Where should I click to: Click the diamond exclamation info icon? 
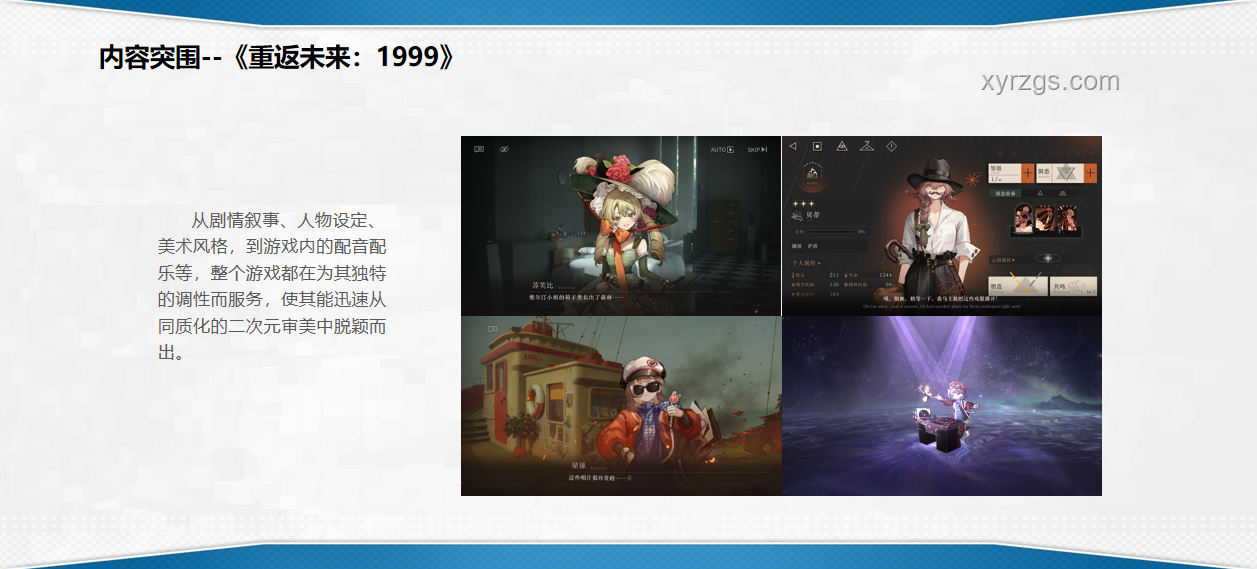click(891, 146)
